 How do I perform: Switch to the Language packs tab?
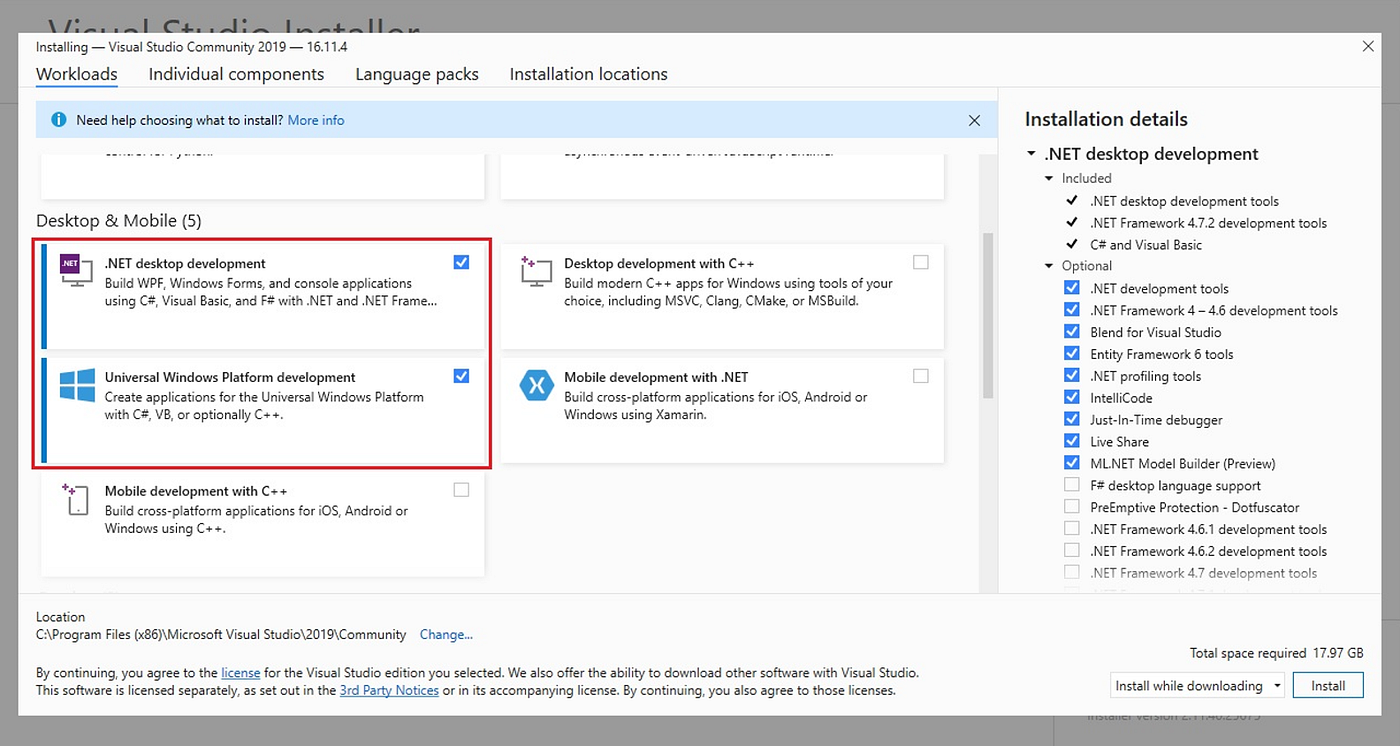(x=417, y=74)
